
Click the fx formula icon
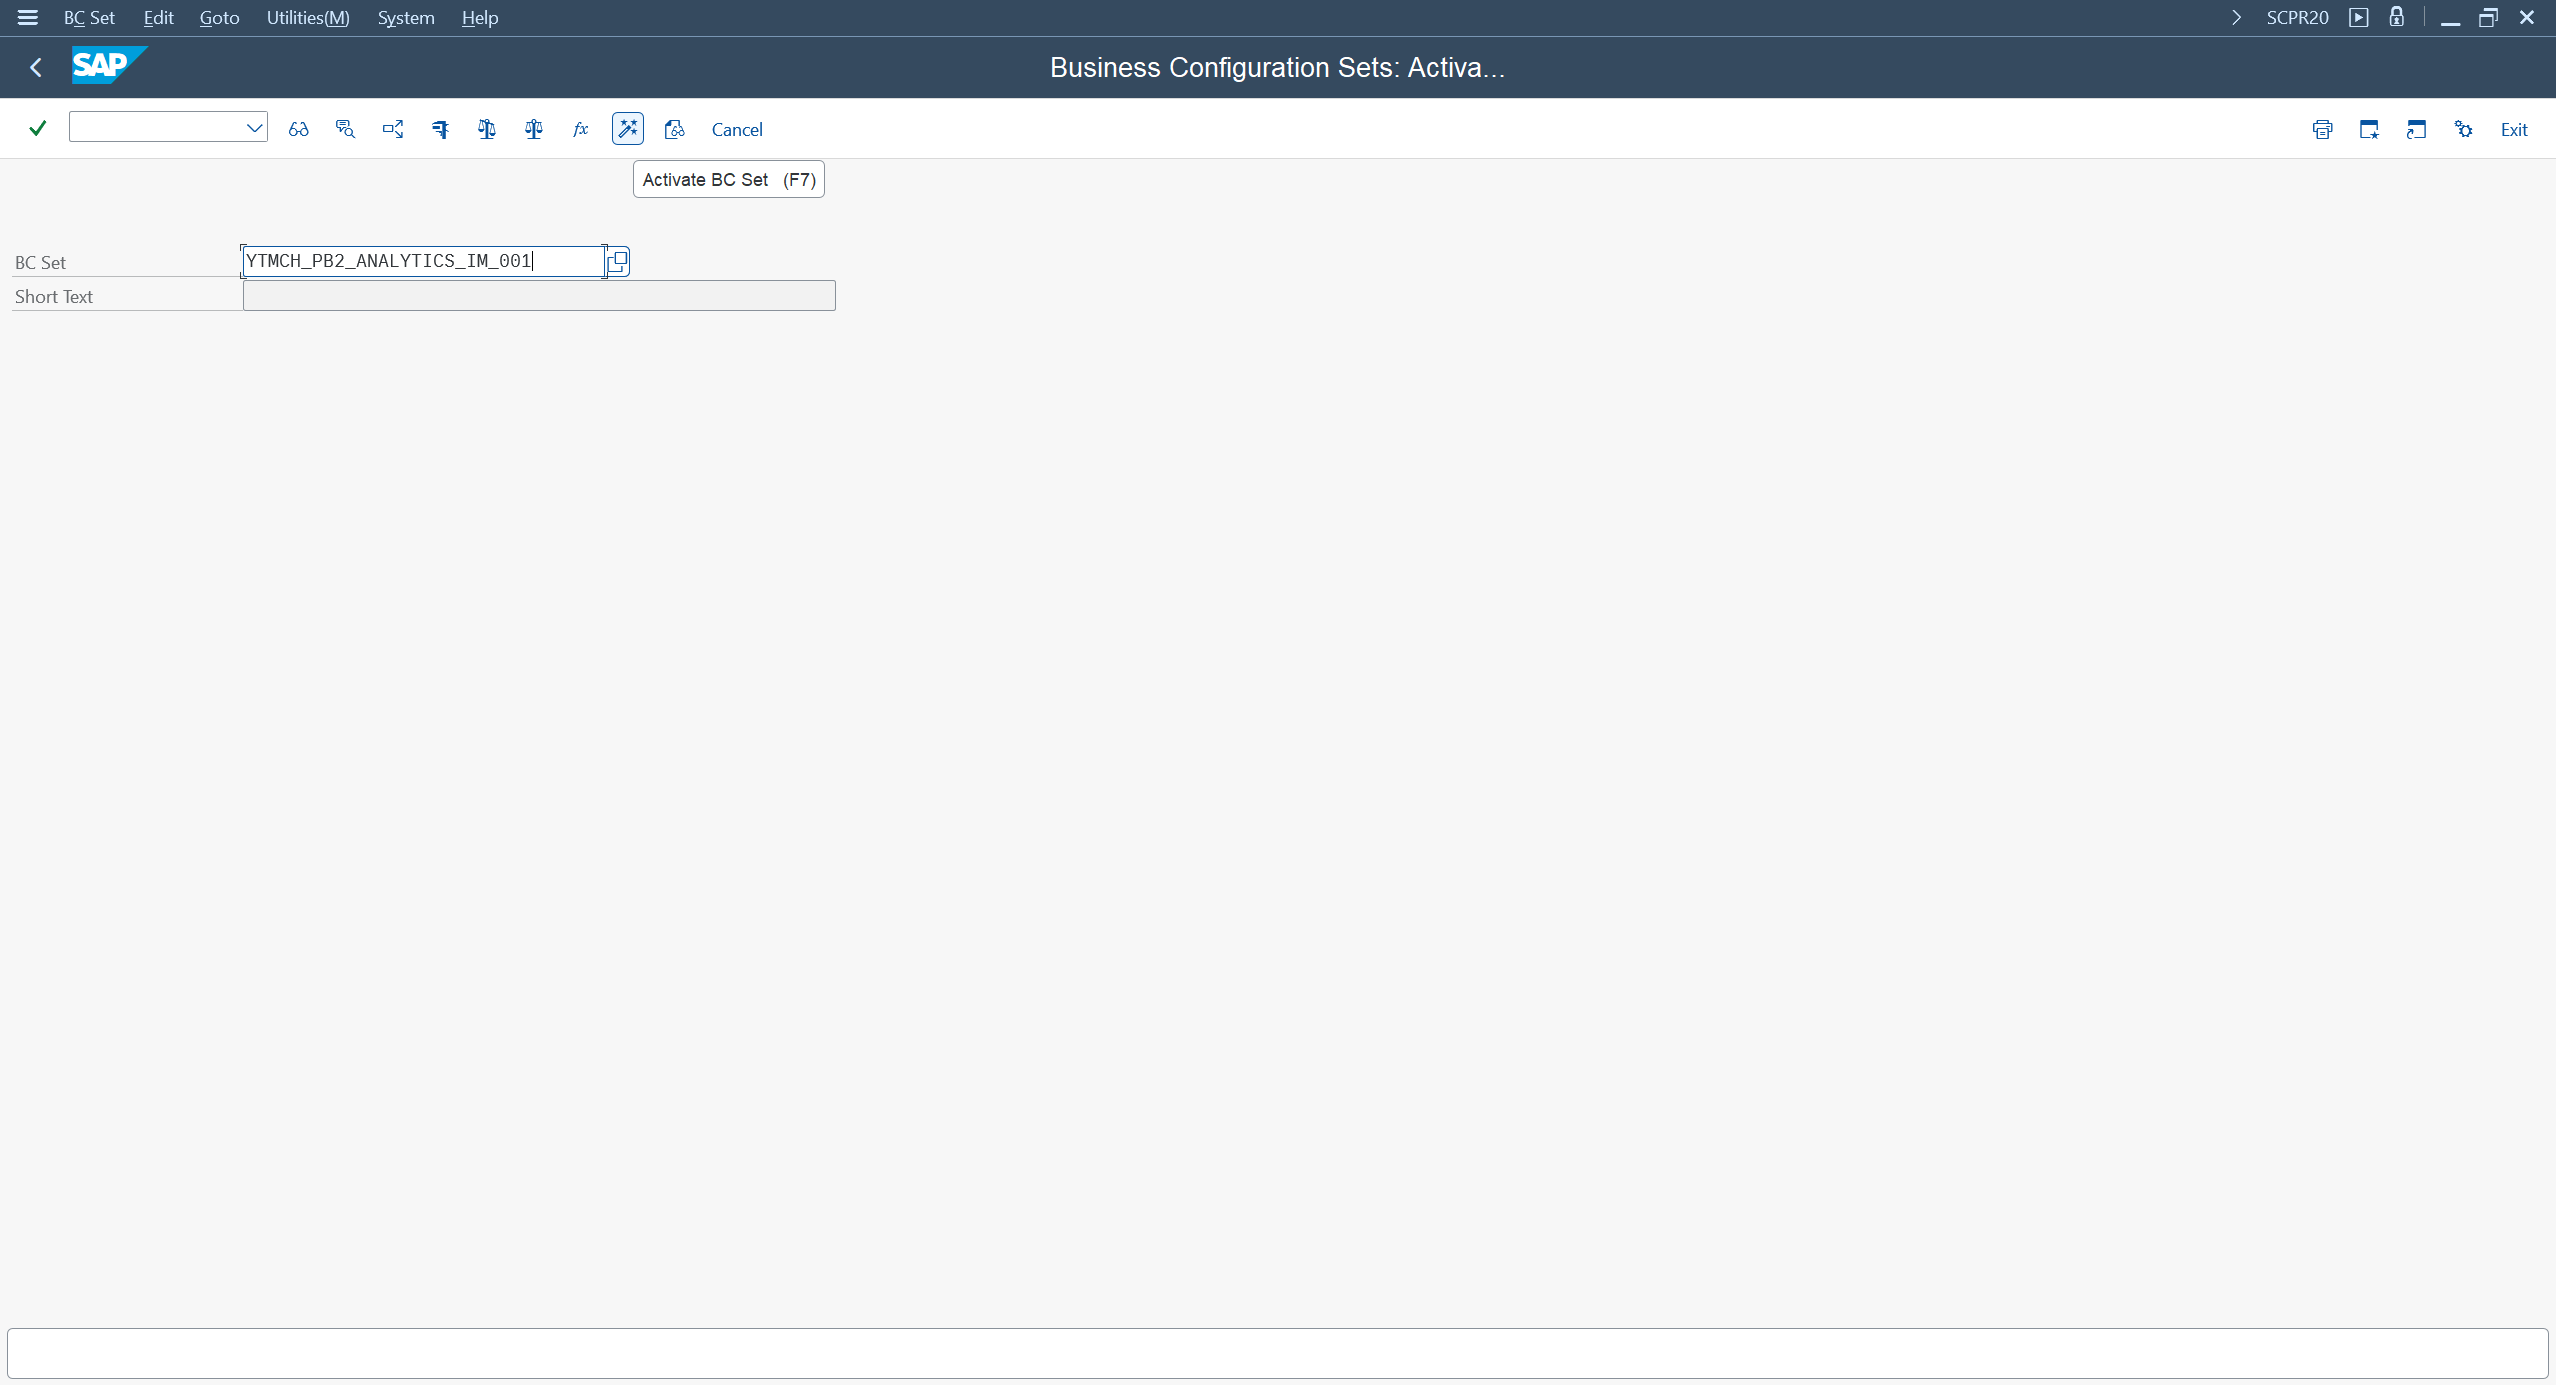tap(580, 129)
